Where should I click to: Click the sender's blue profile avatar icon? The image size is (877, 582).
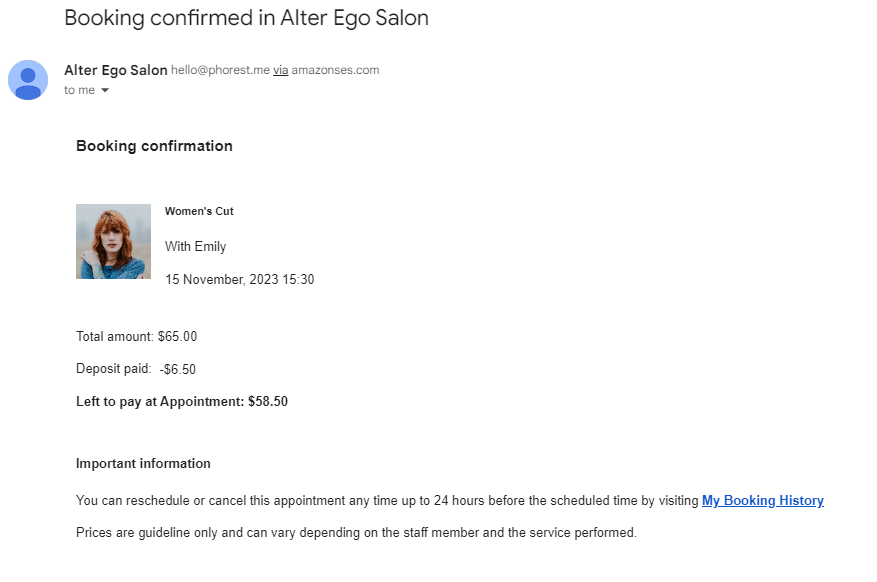28,80
